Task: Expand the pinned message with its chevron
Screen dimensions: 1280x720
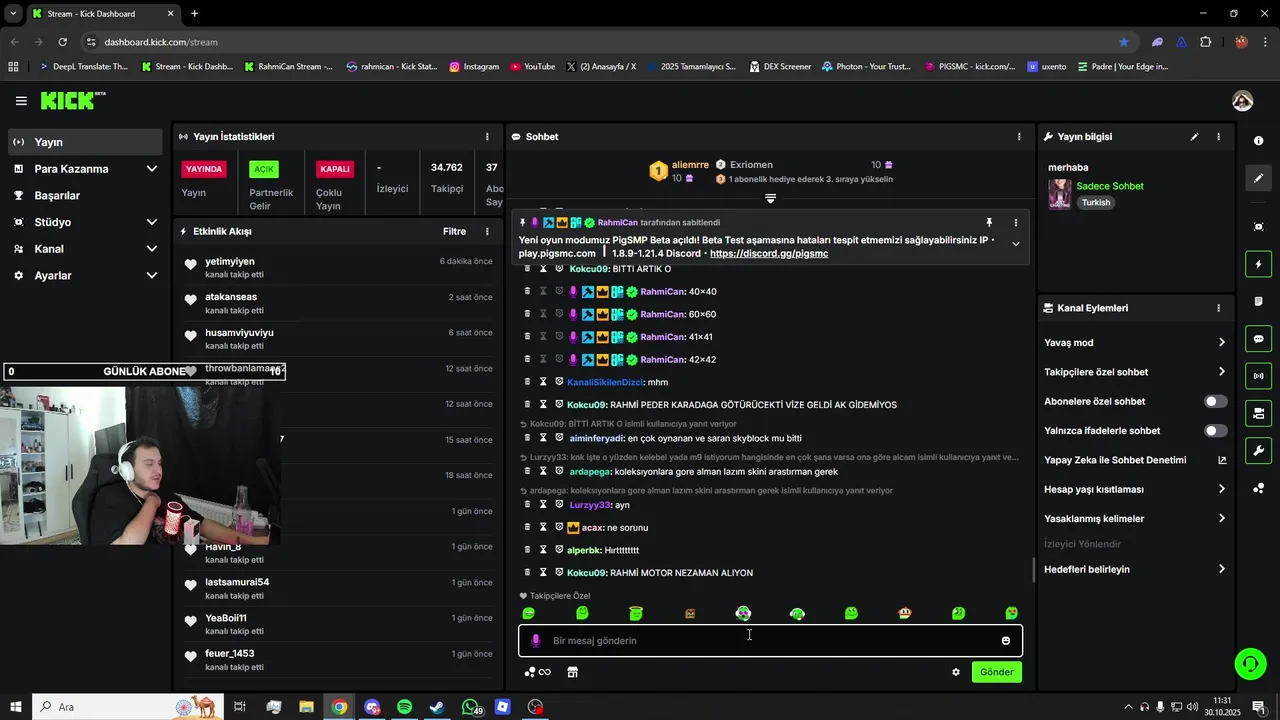Action: (x=1016, y=244)
